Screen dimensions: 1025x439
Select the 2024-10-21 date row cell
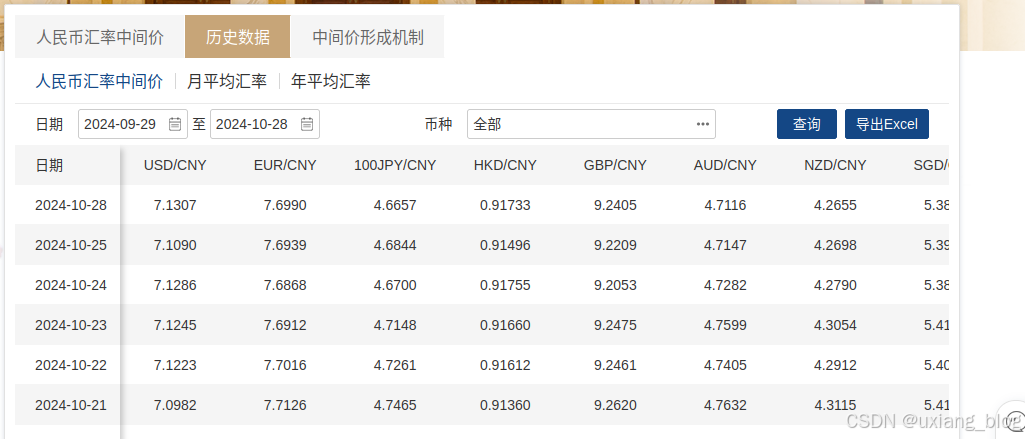(x=71, y=405)
